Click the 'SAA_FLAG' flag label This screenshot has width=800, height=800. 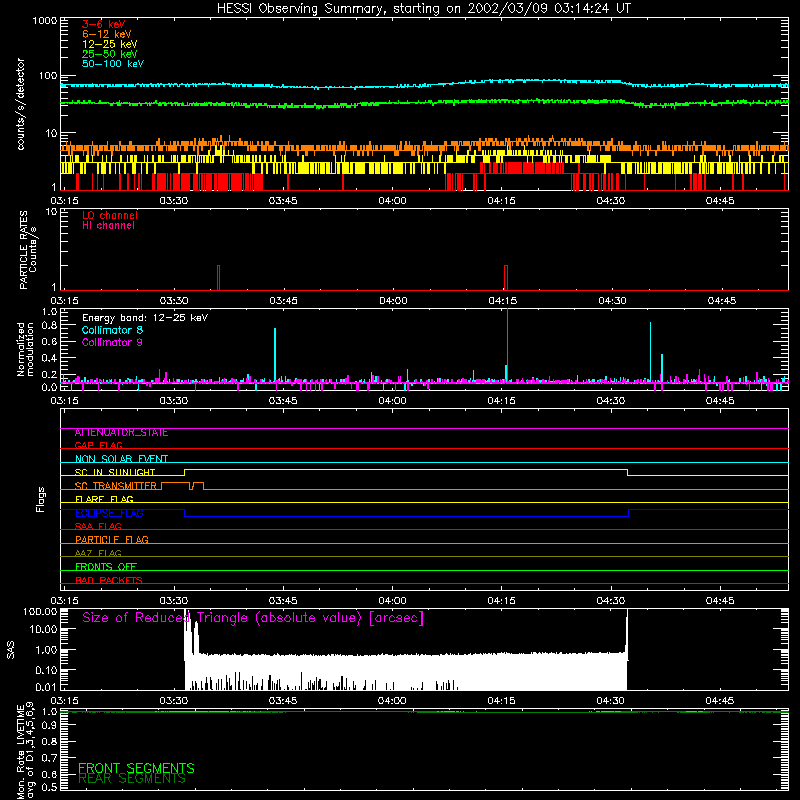98,527
